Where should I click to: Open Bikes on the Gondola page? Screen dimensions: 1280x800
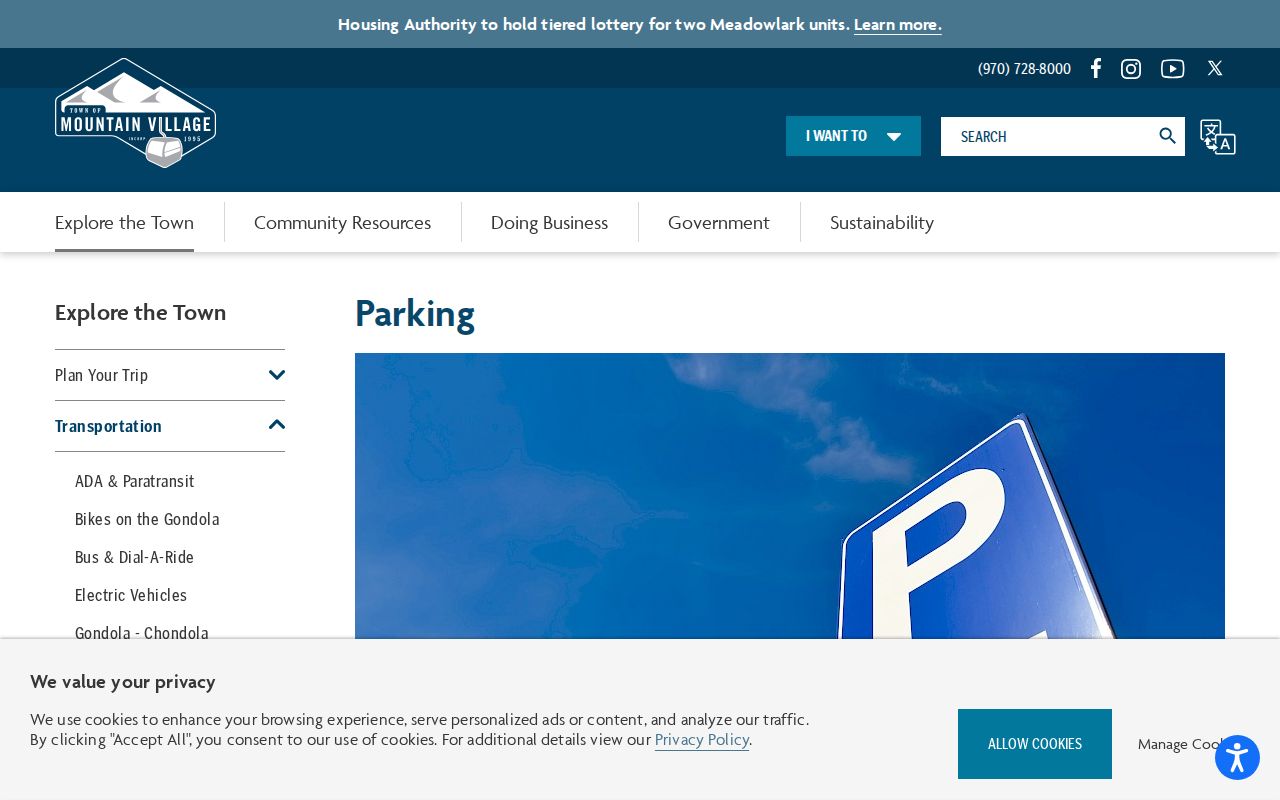pyautogui.click(x=147, y=519)
